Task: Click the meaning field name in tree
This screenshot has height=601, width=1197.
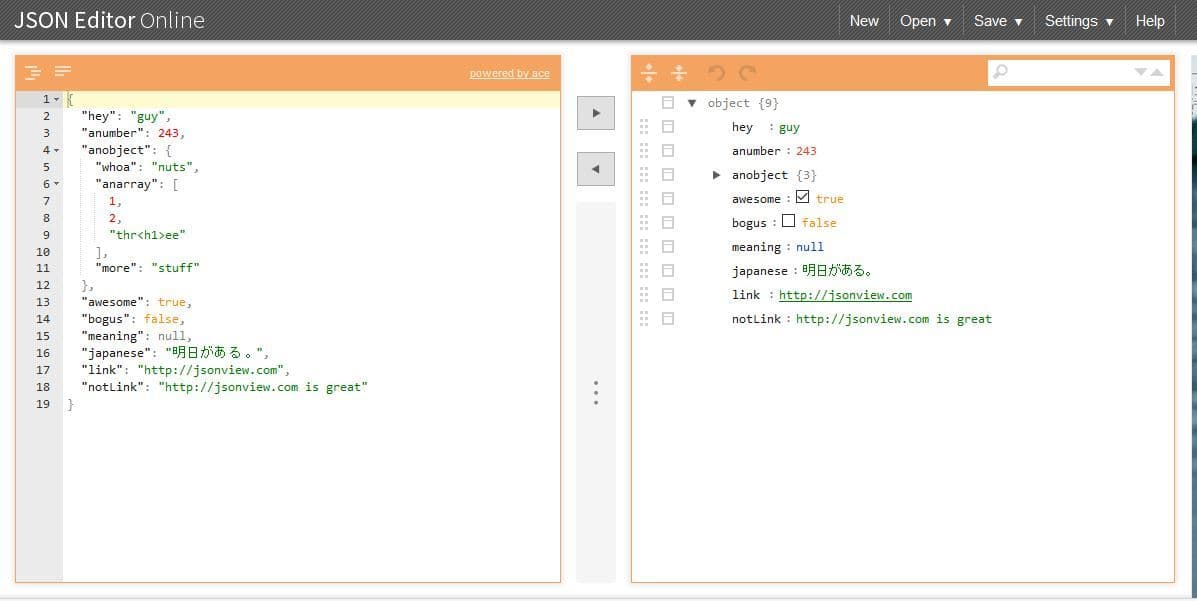Action: coord(757,247)
